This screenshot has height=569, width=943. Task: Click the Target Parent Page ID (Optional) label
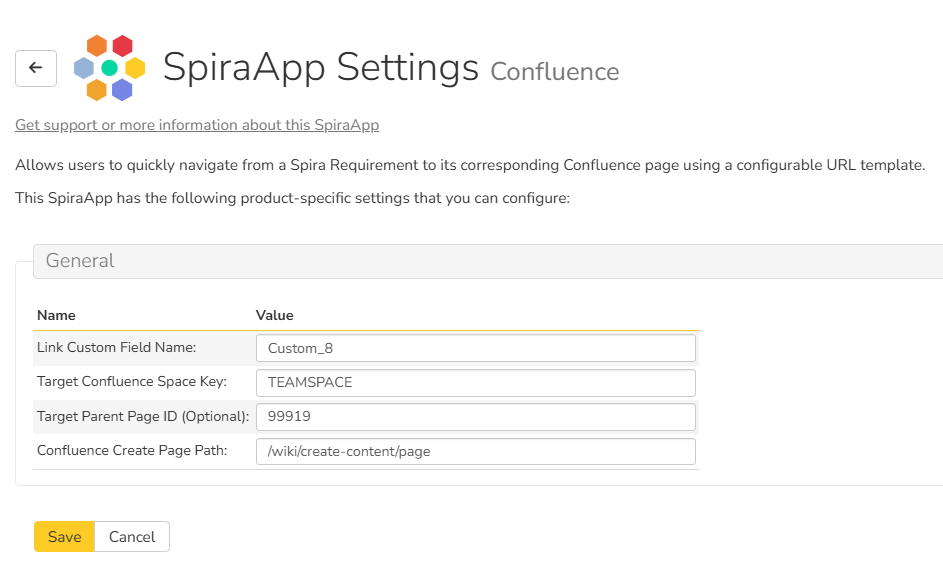143,416
